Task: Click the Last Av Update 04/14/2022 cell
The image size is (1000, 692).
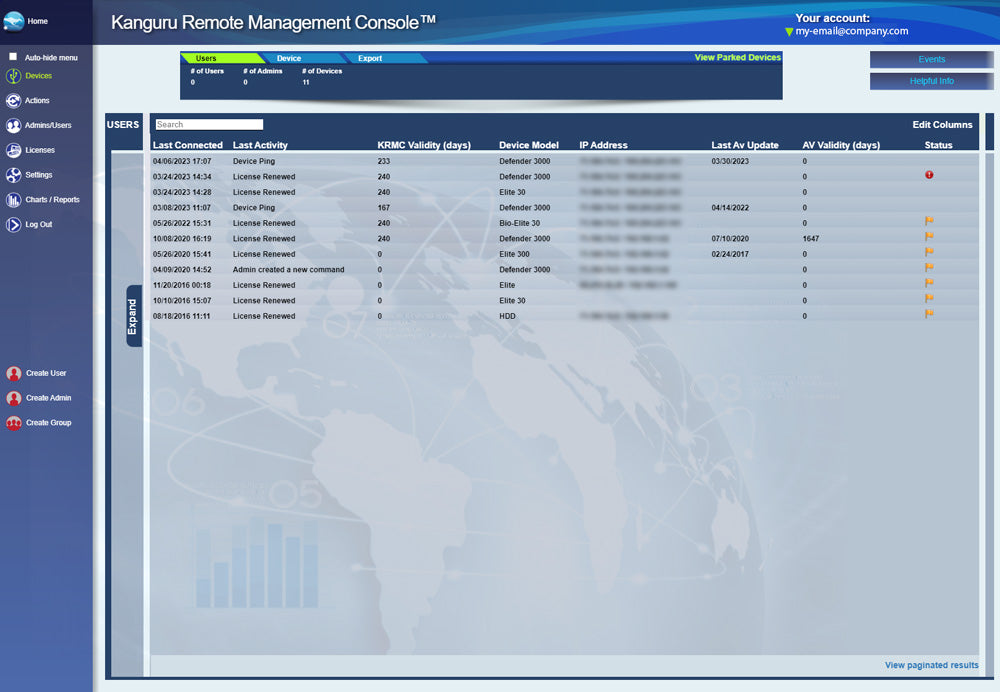Action: point(730,208)
